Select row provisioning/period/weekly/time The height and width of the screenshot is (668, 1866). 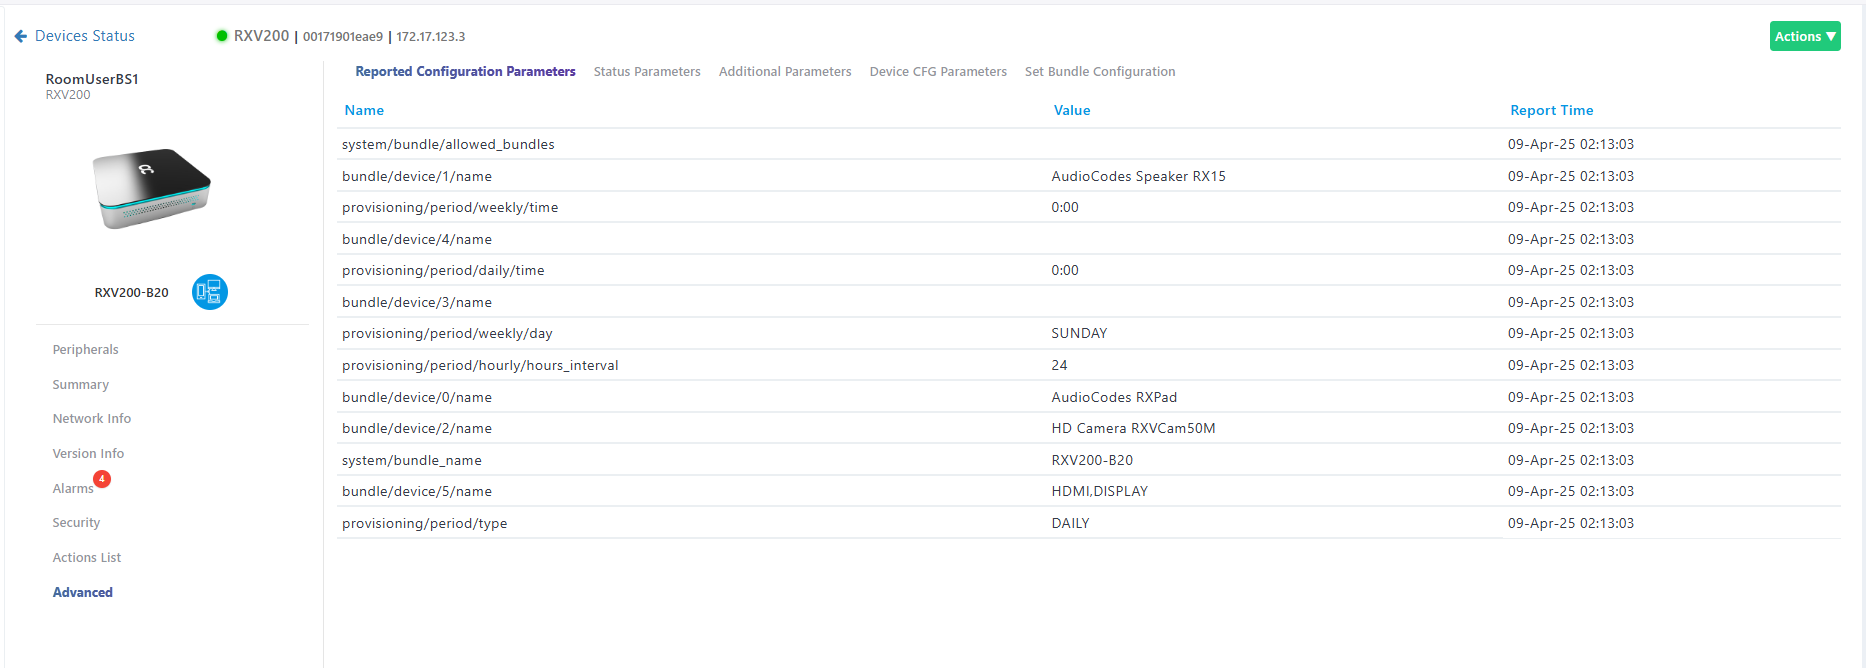point(1089,207)
